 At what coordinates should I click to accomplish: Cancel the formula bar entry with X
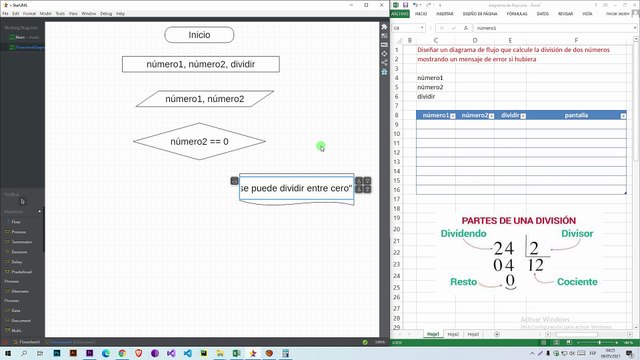click(x=442, y=28)
